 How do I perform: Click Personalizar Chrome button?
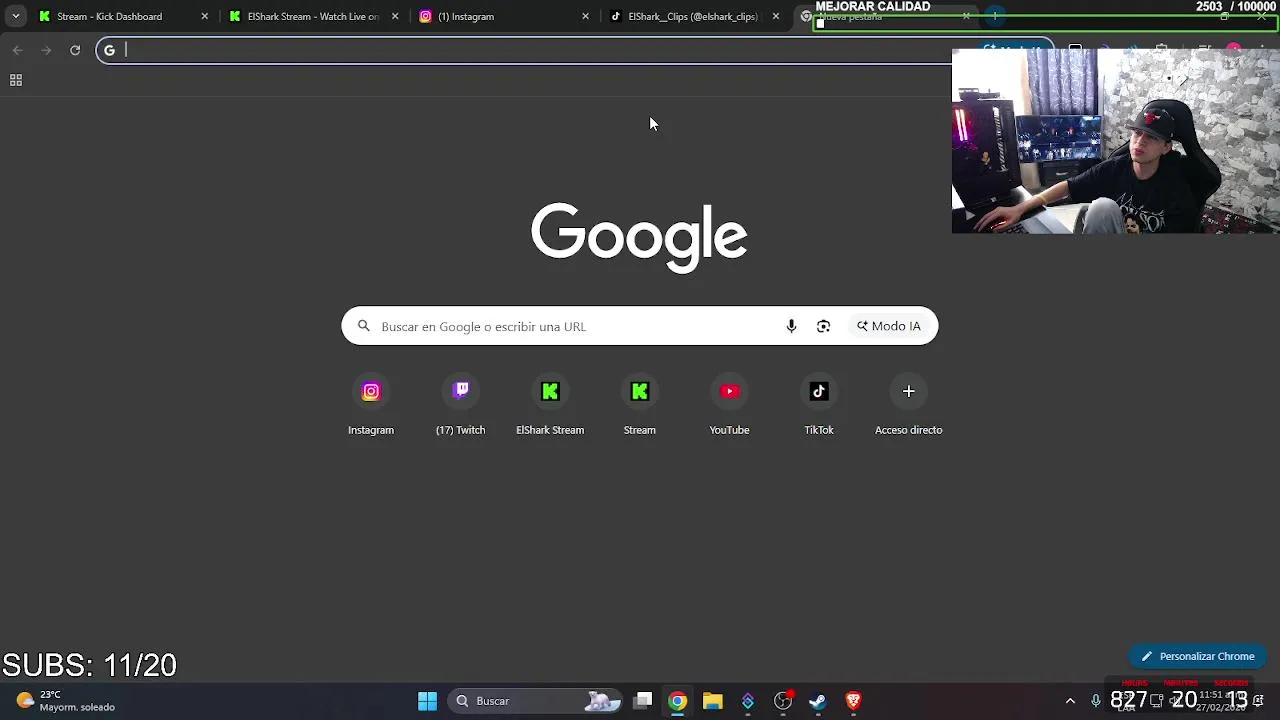coord(1198,656)
